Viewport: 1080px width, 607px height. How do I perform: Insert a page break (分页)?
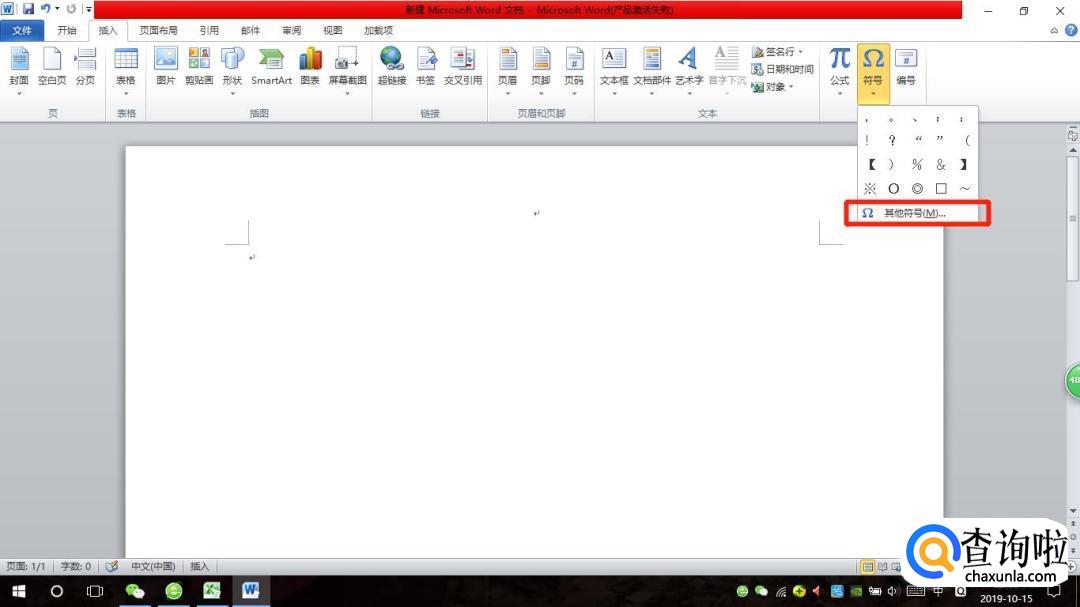pyautogui.click(x=85, y=69)
